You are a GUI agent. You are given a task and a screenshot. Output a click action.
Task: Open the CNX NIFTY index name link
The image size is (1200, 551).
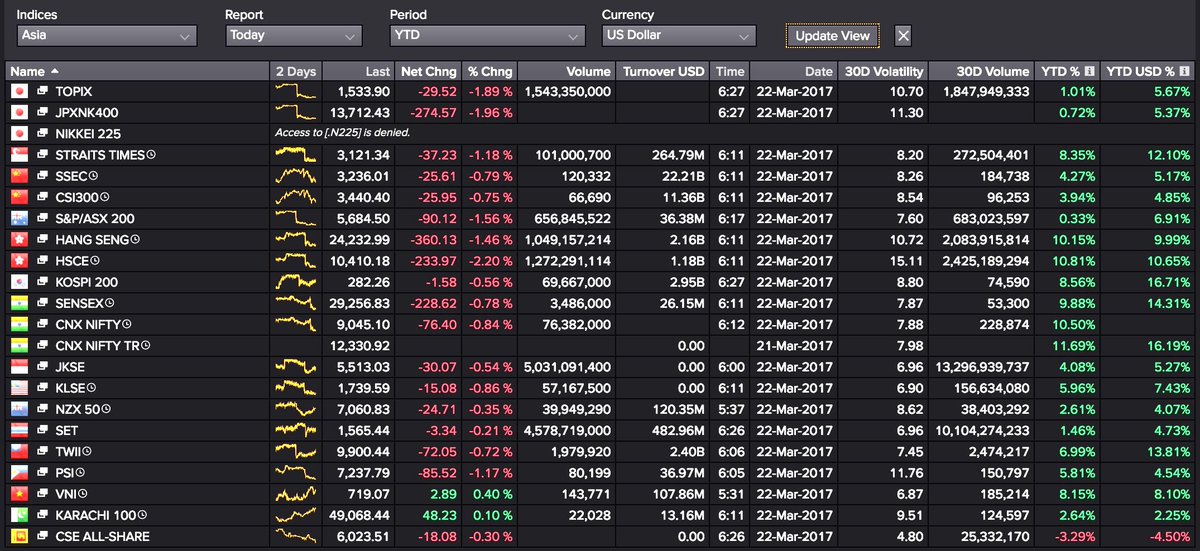click(87, 324)
